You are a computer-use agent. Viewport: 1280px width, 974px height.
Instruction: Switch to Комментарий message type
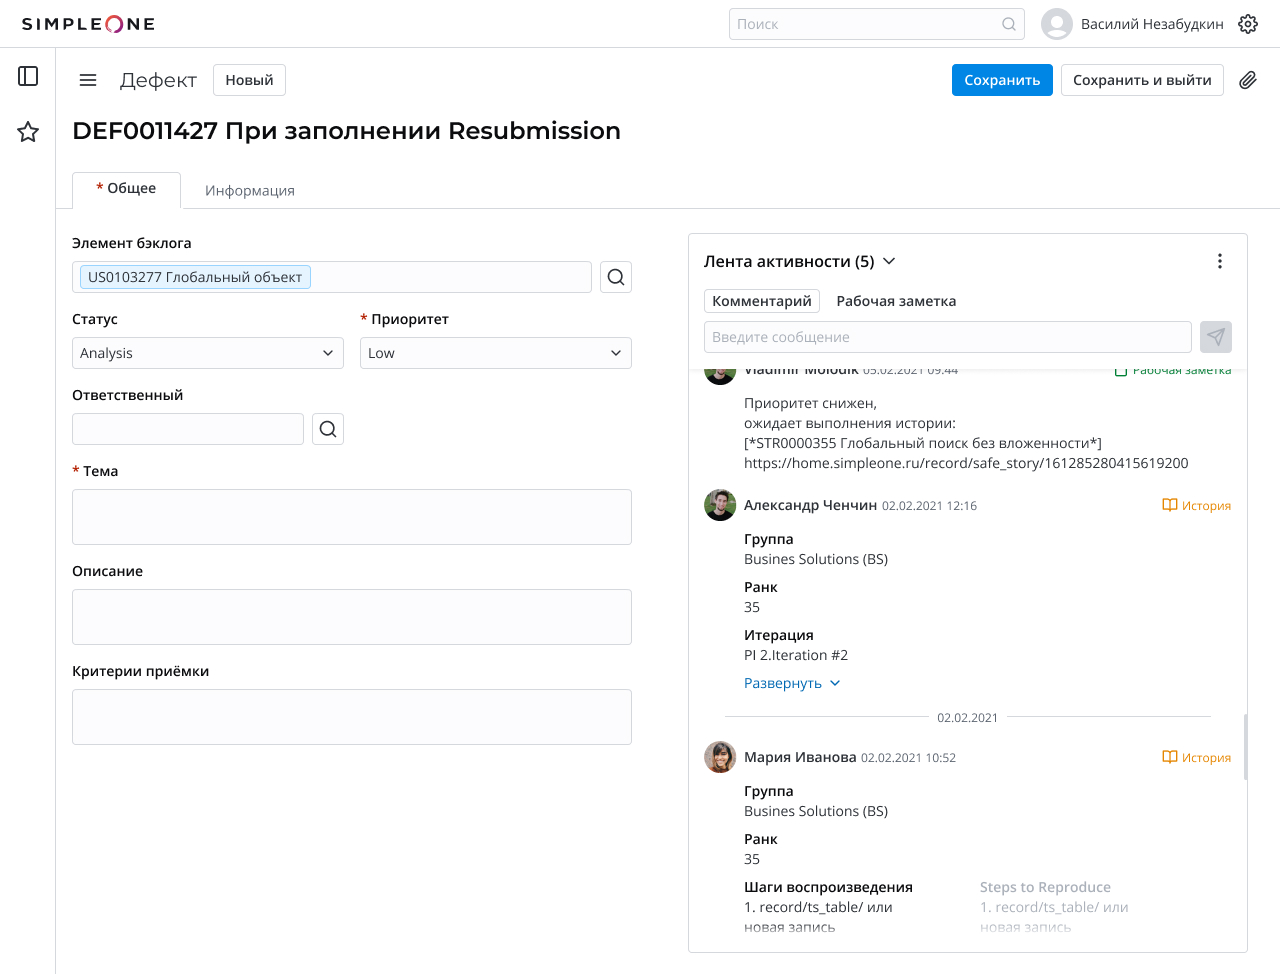(762, 301)
